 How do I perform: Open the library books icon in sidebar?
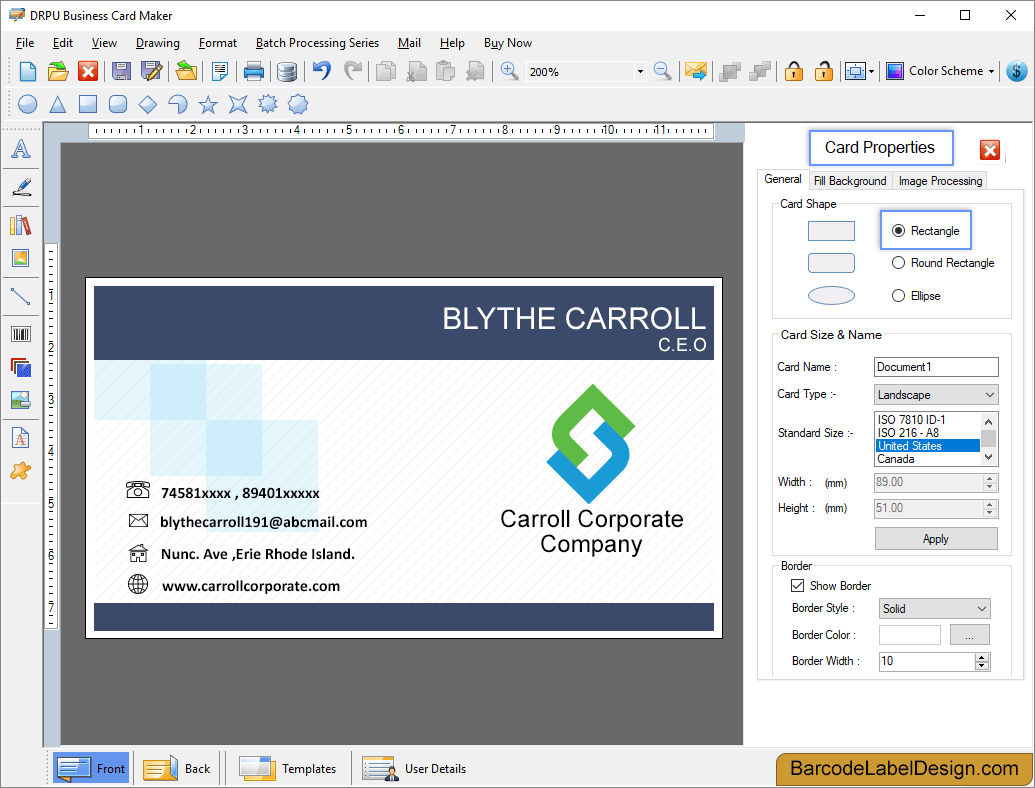21,225
